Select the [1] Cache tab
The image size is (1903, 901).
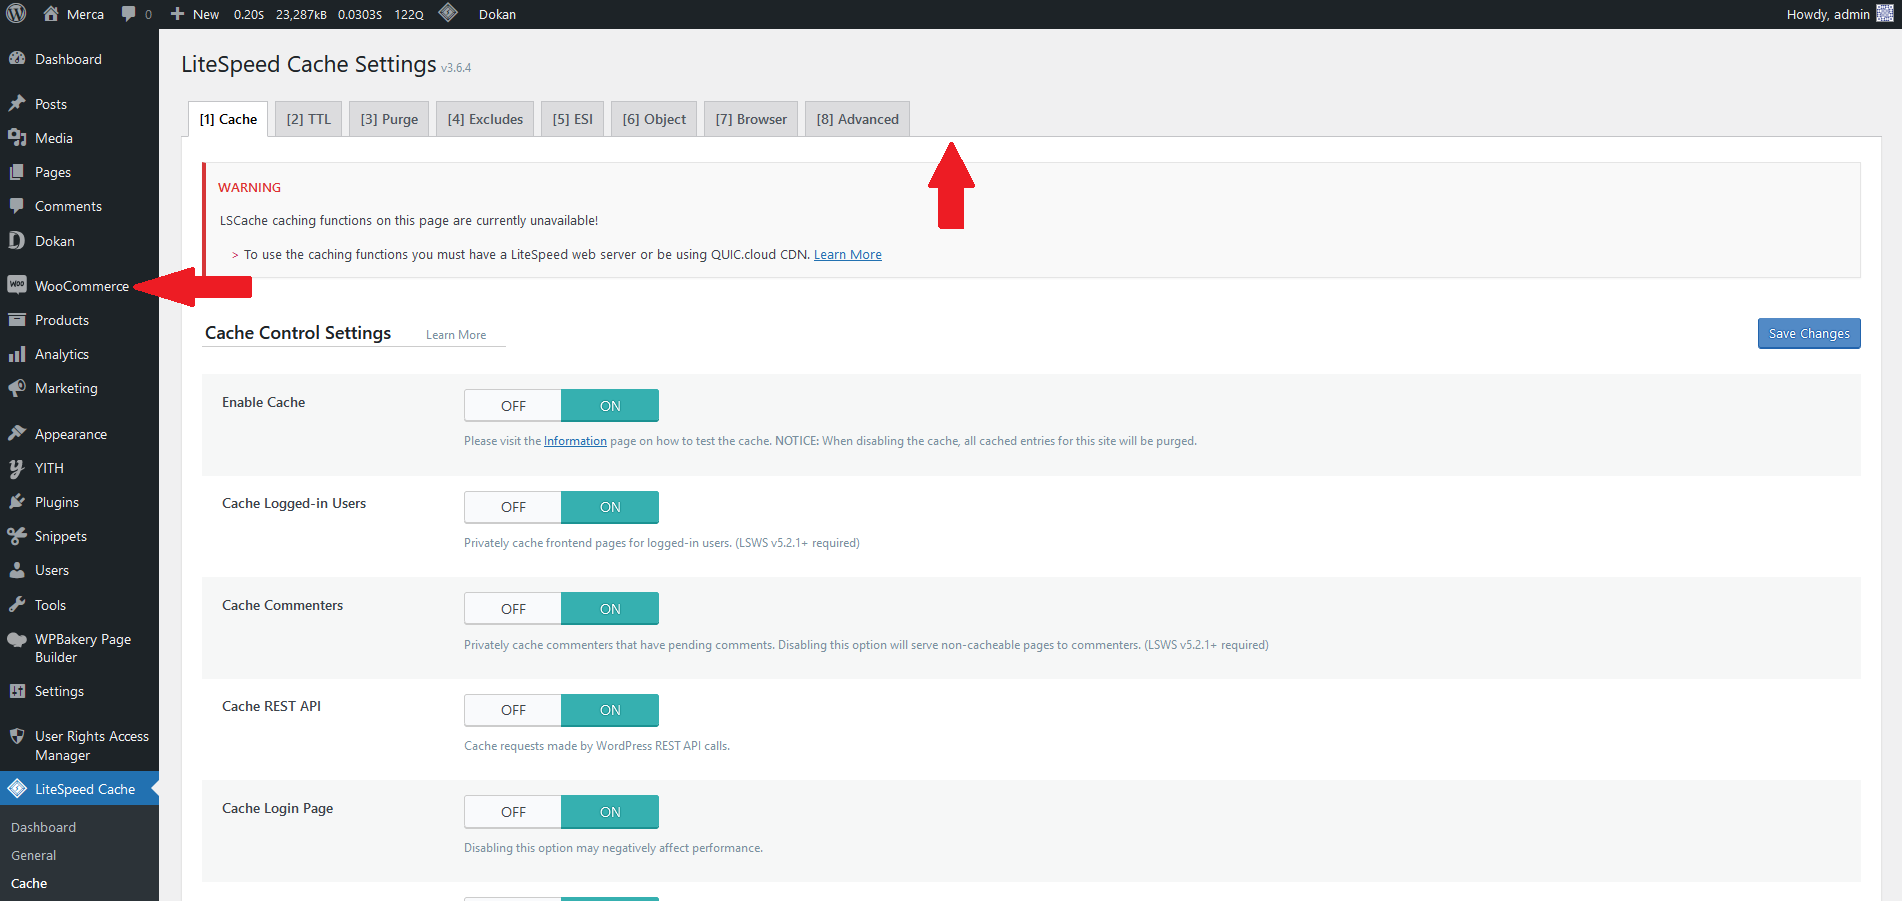(228, 119)
